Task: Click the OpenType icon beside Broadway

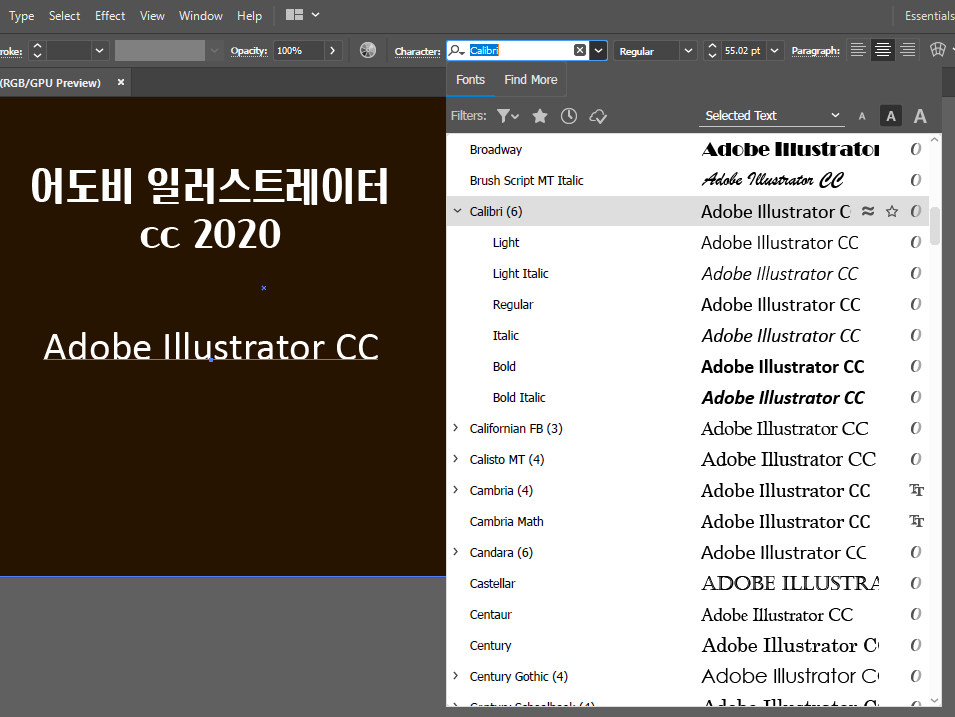Action: coord(915,149)
